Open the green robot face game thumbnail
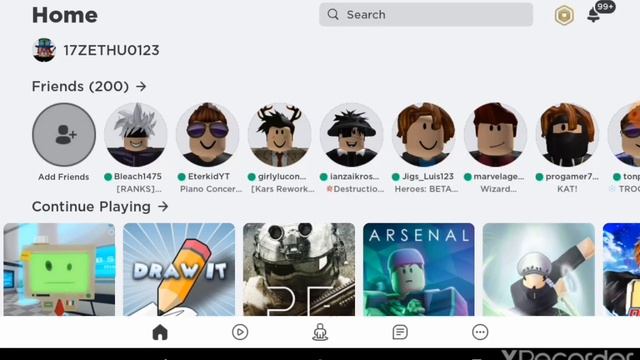 [x=59, y=269]
